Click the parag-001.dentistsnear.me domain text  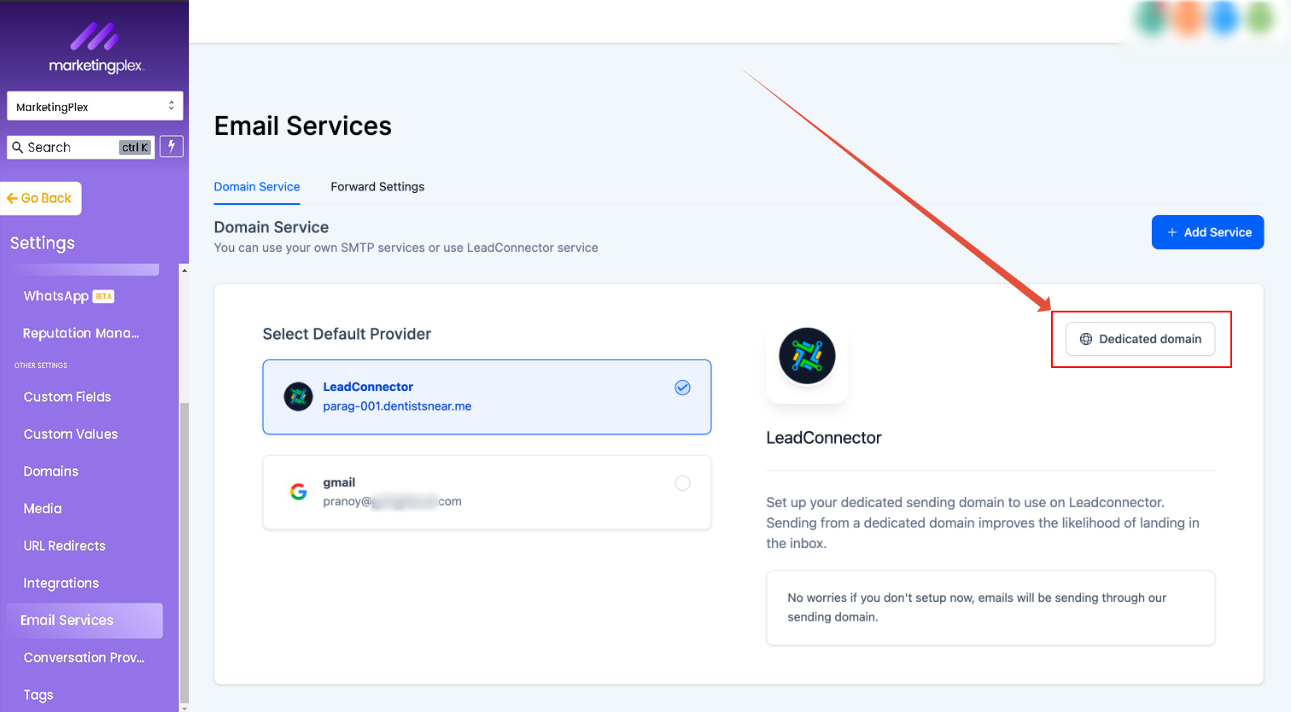pos(397,406)
